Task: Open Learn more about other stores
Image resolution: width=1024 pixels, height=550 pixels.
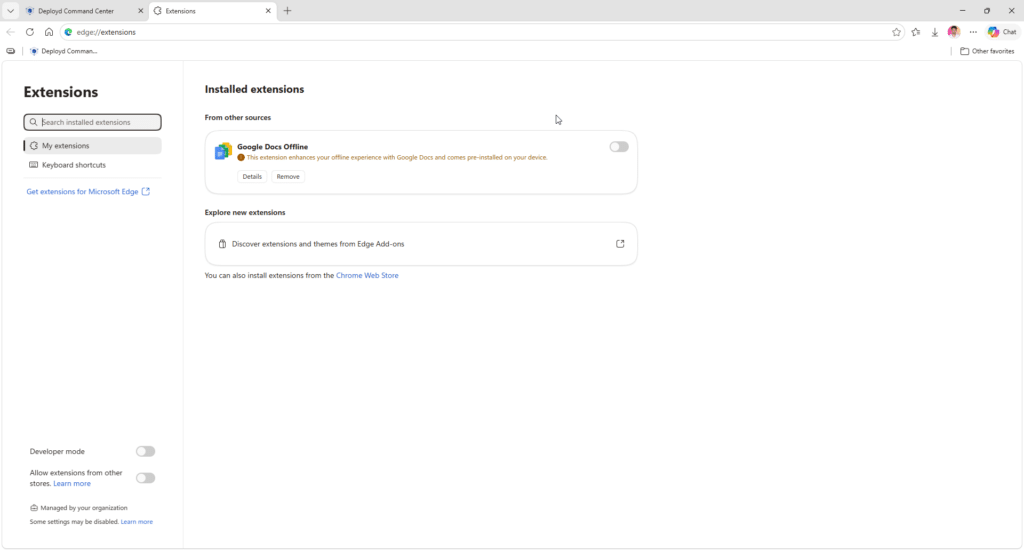Action: click(x=72, y=484)
